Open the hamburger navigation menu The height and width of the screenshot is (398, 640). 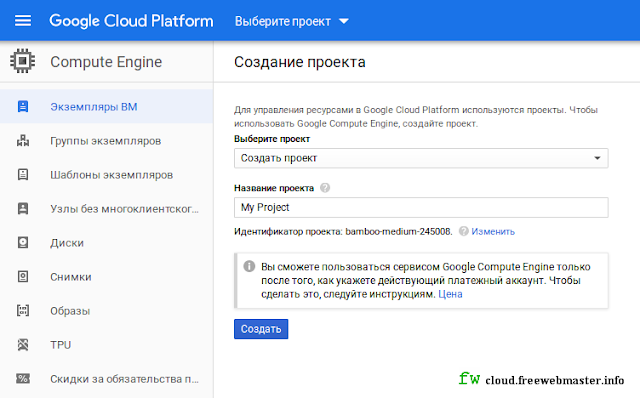click(23, 21)
